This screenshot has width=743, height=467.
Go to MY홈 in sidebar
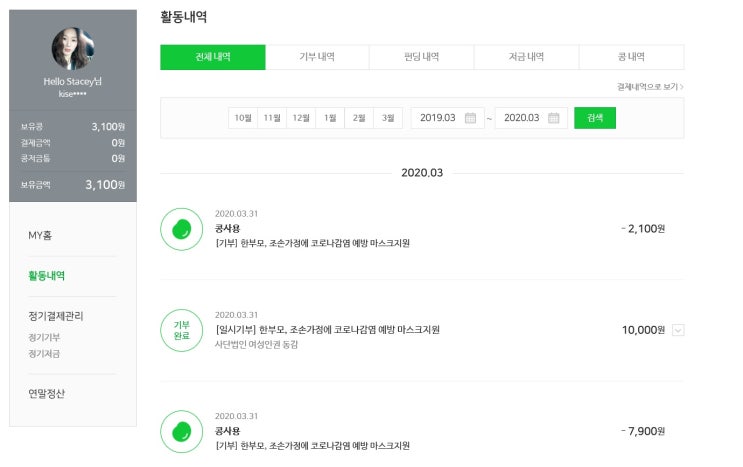[x=40, y=235]
